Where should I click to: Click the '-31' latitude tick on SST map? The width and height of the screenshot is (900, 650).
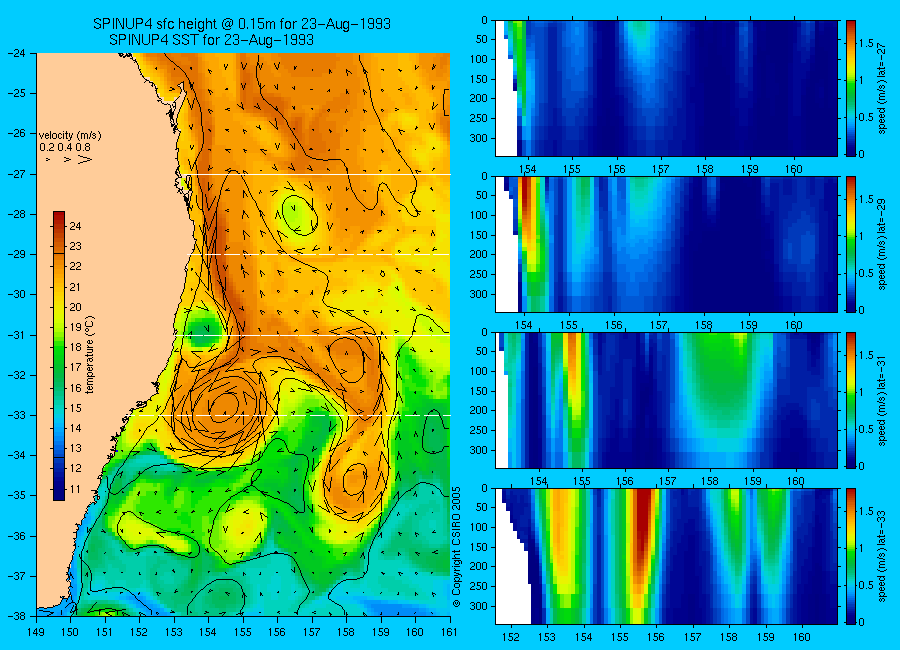[16, 335]
